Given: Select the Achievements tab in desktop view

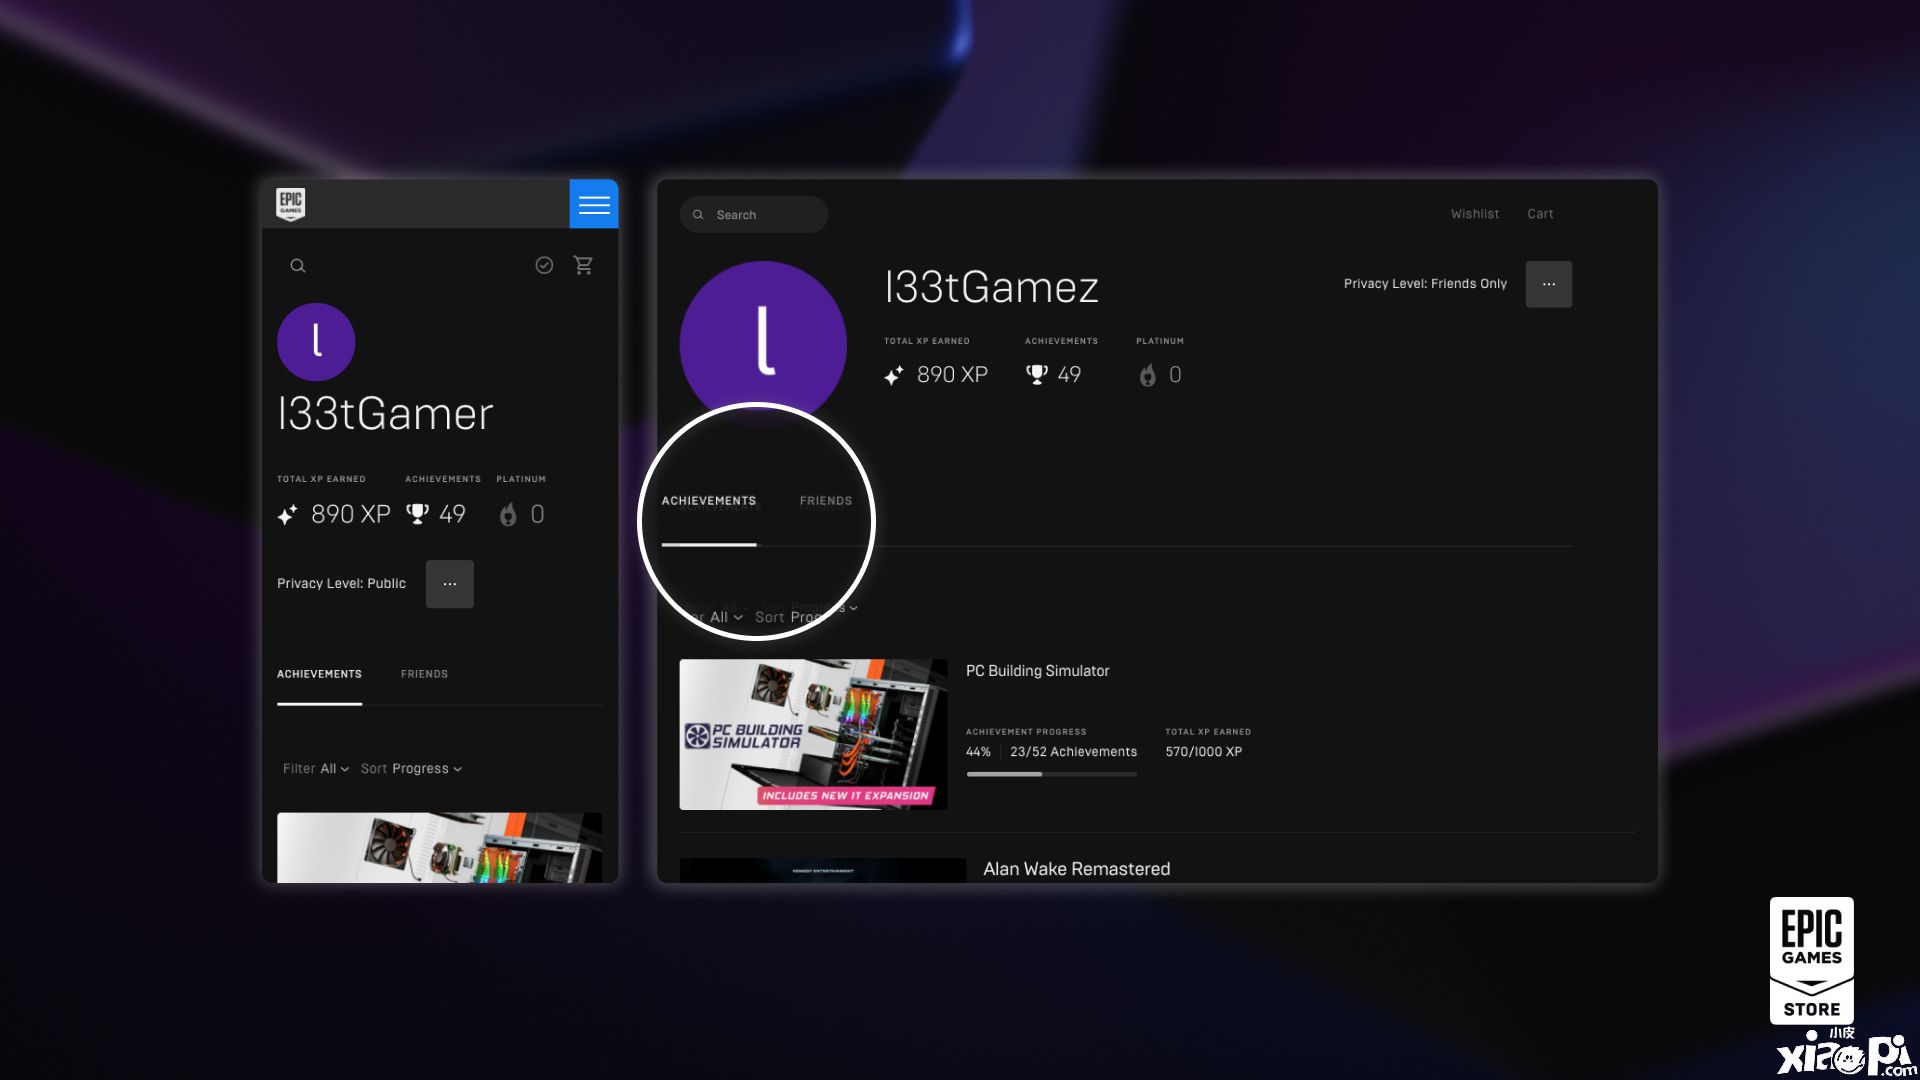Looking at the screenshot, I should tap(709, 501).
